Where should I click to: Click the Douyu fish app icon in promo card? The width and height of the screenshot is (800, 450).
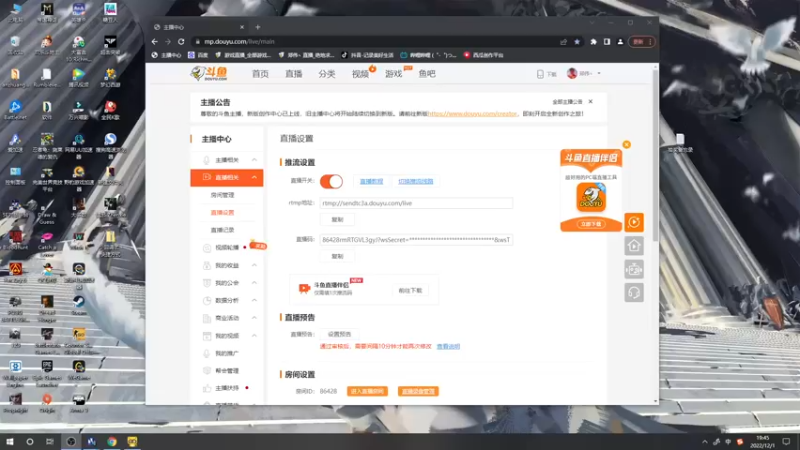[591, 197]
